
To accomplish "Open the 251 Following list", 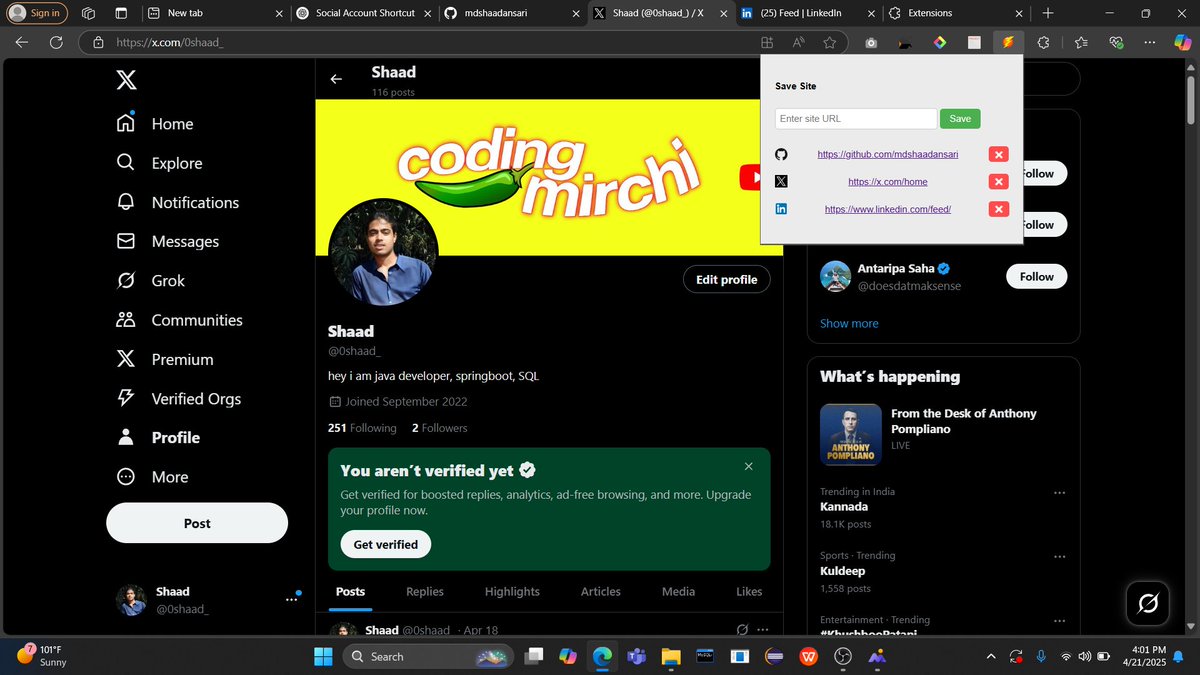I will pyautogui.click(x=362, y=428).
